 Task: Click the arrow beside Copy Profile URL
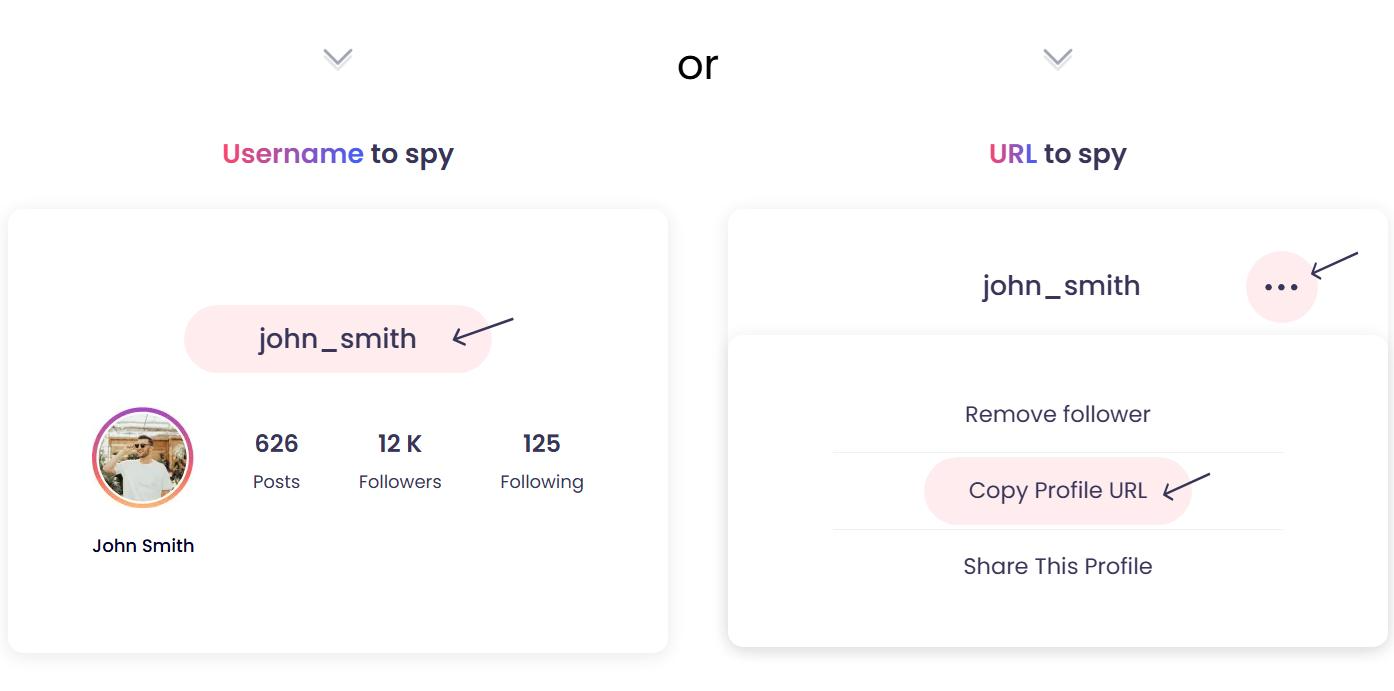tap(1187, 485)
